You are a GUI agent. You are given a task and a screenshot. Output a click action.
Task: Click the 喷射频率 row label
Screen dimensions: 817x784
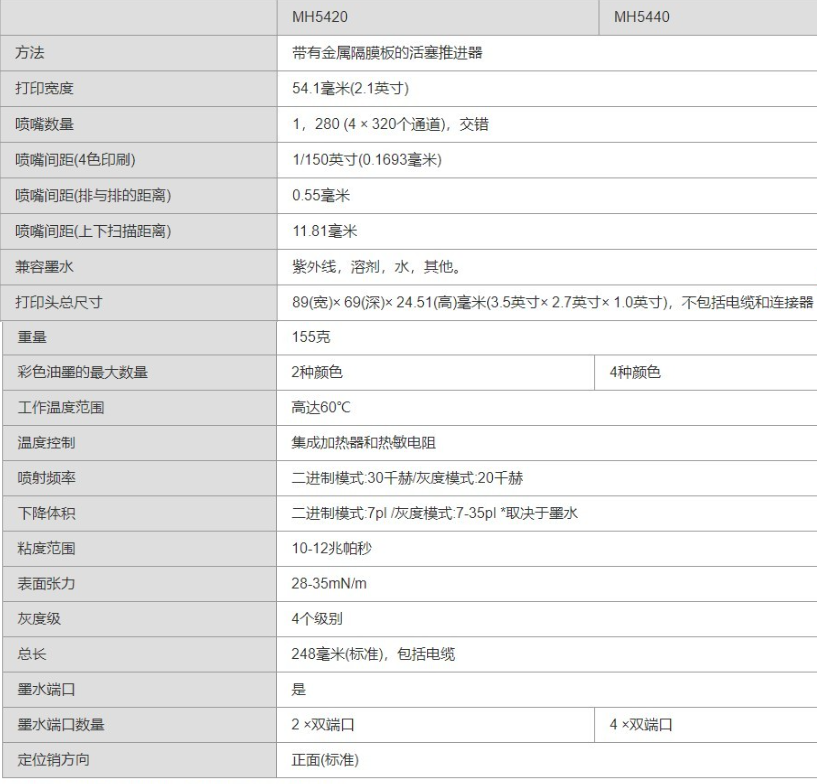coord(46,478)
